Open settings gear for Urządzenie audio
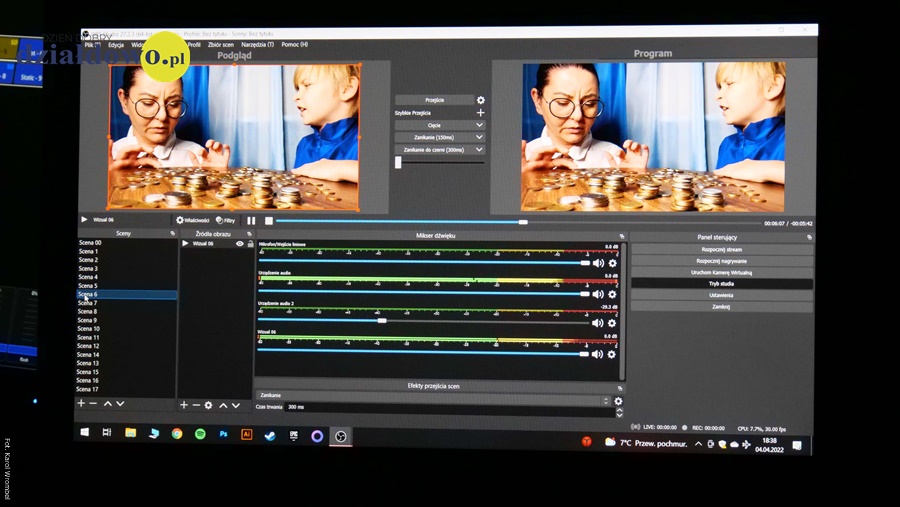The image size is (900, 507). point(612,294)
